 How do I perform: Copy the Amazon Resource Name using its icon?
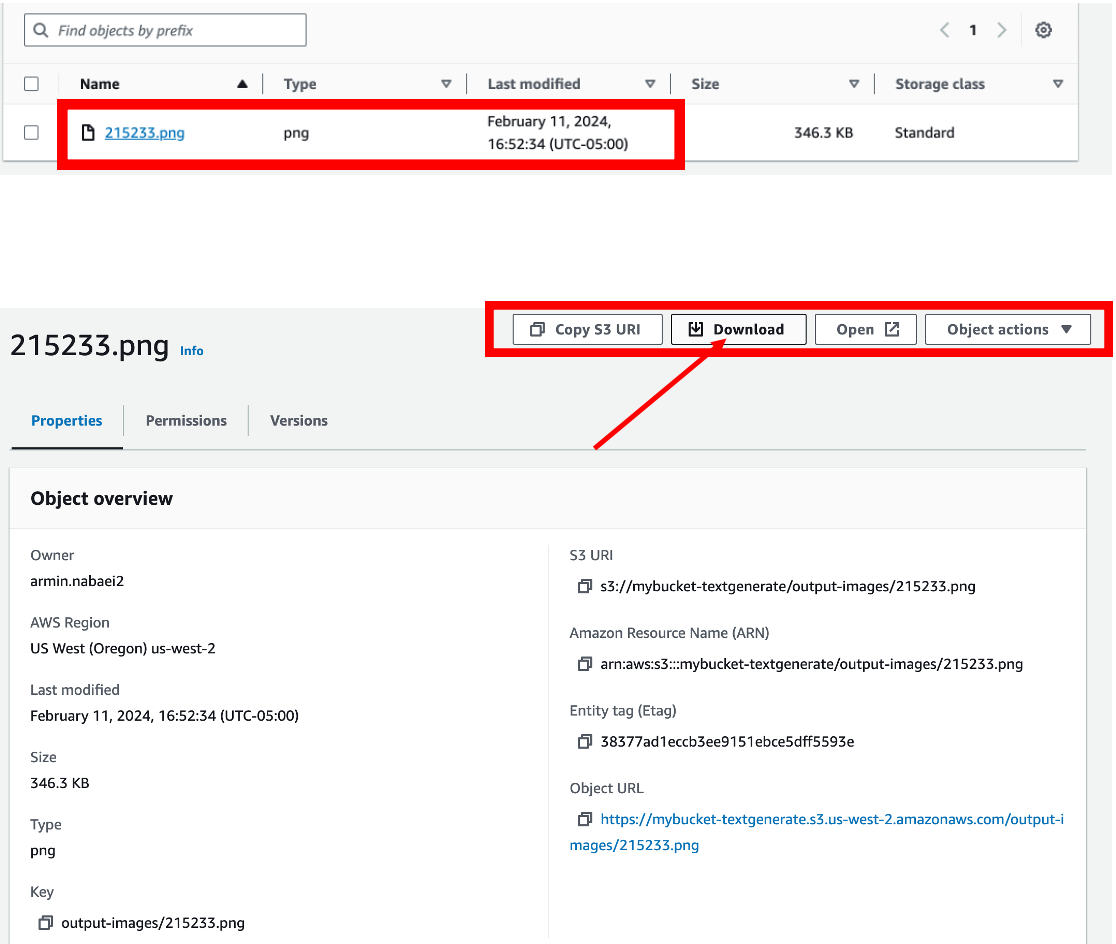[585, 664]
